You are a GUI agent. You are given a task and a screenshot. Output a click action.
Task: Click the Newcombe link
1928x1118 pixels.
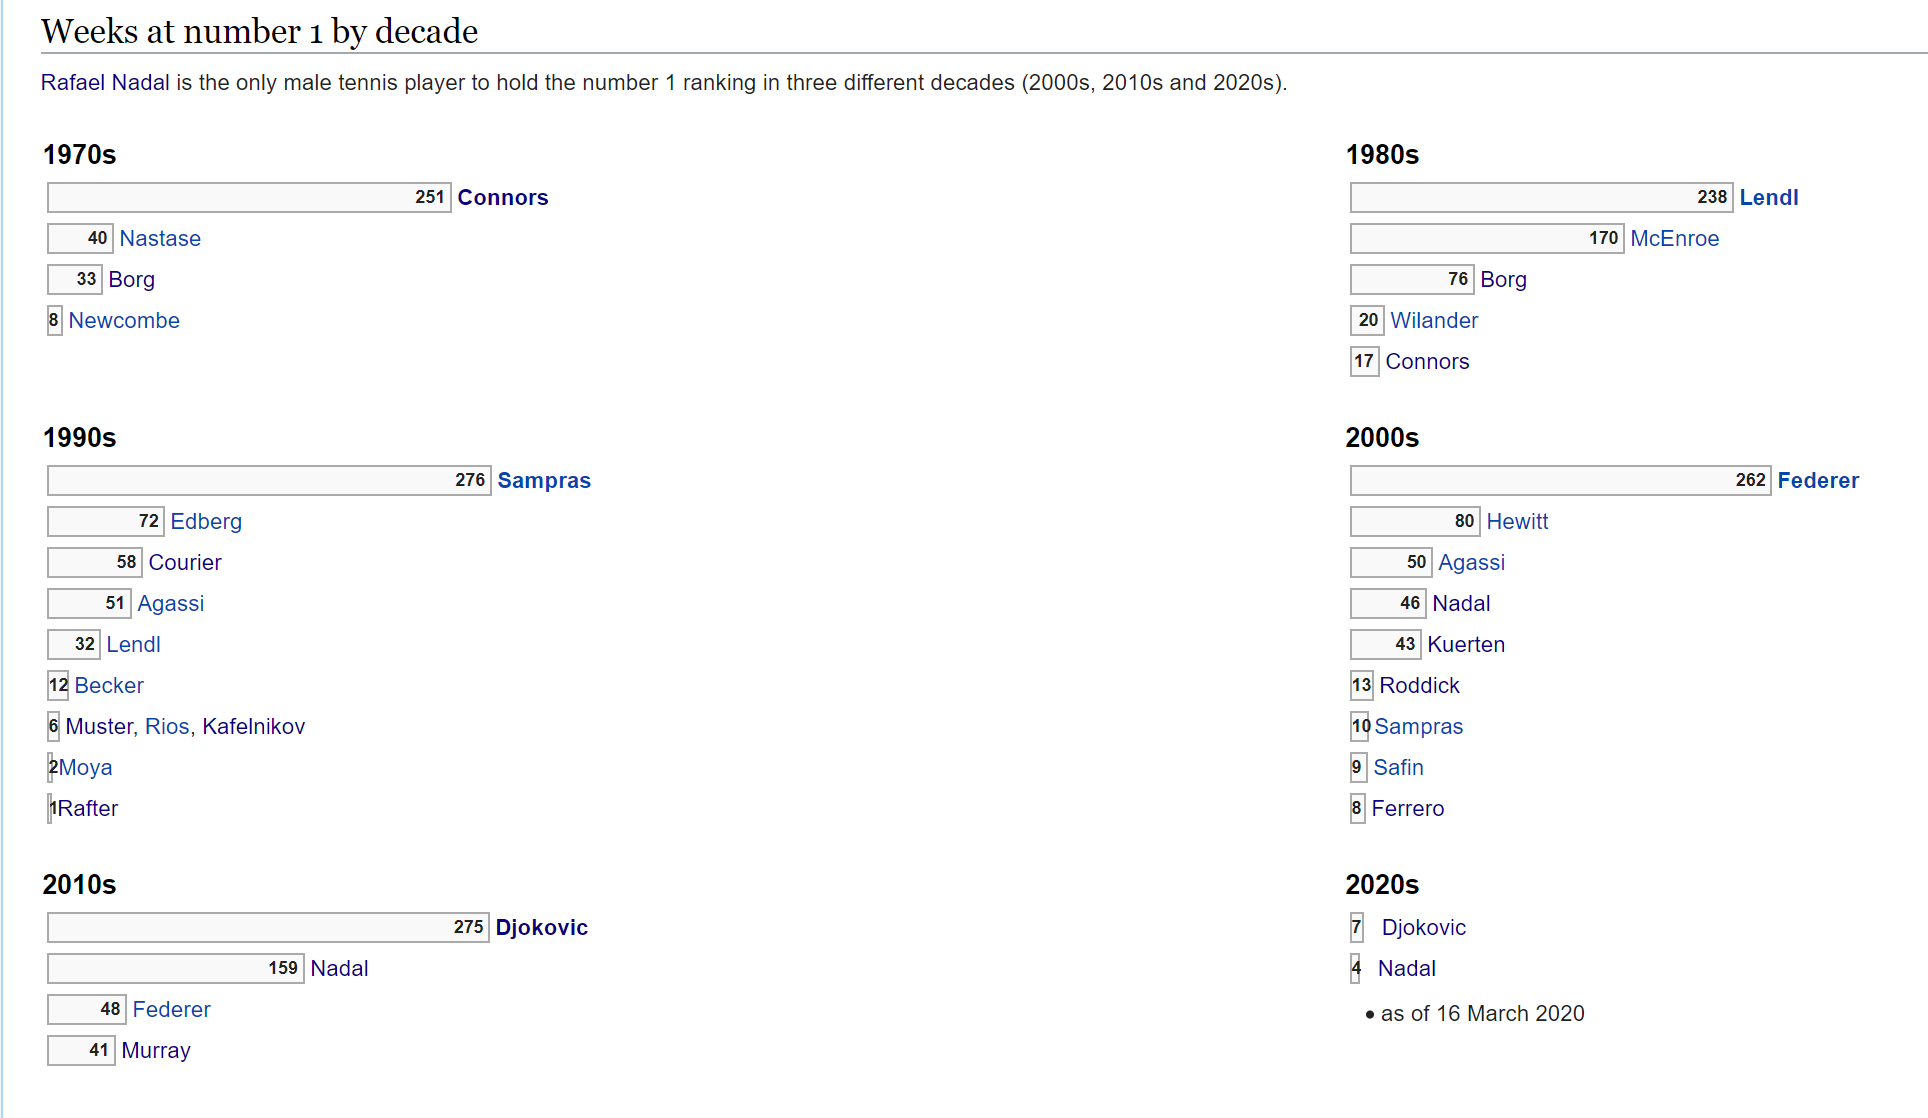tap(124, 321)
